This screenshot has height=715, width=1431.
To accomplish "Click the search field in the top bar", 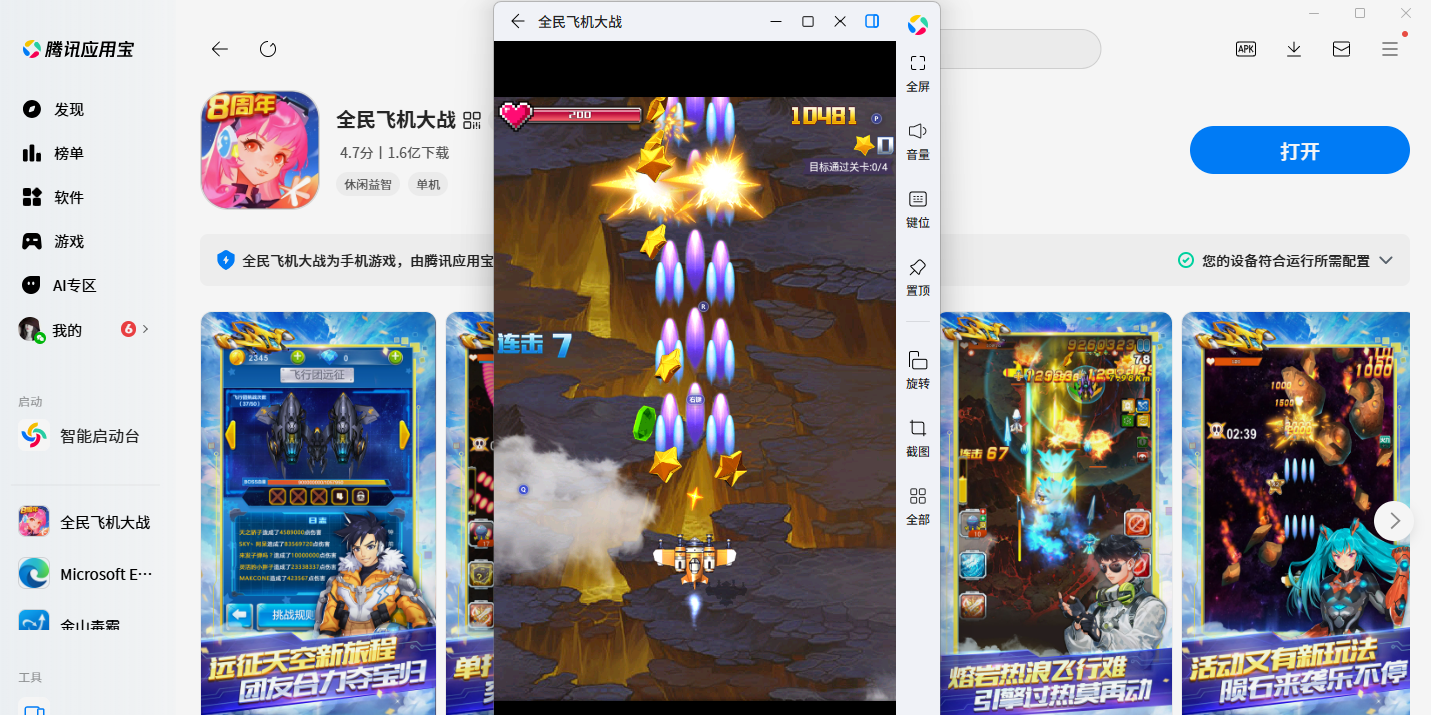I will tap(1018, 49).
